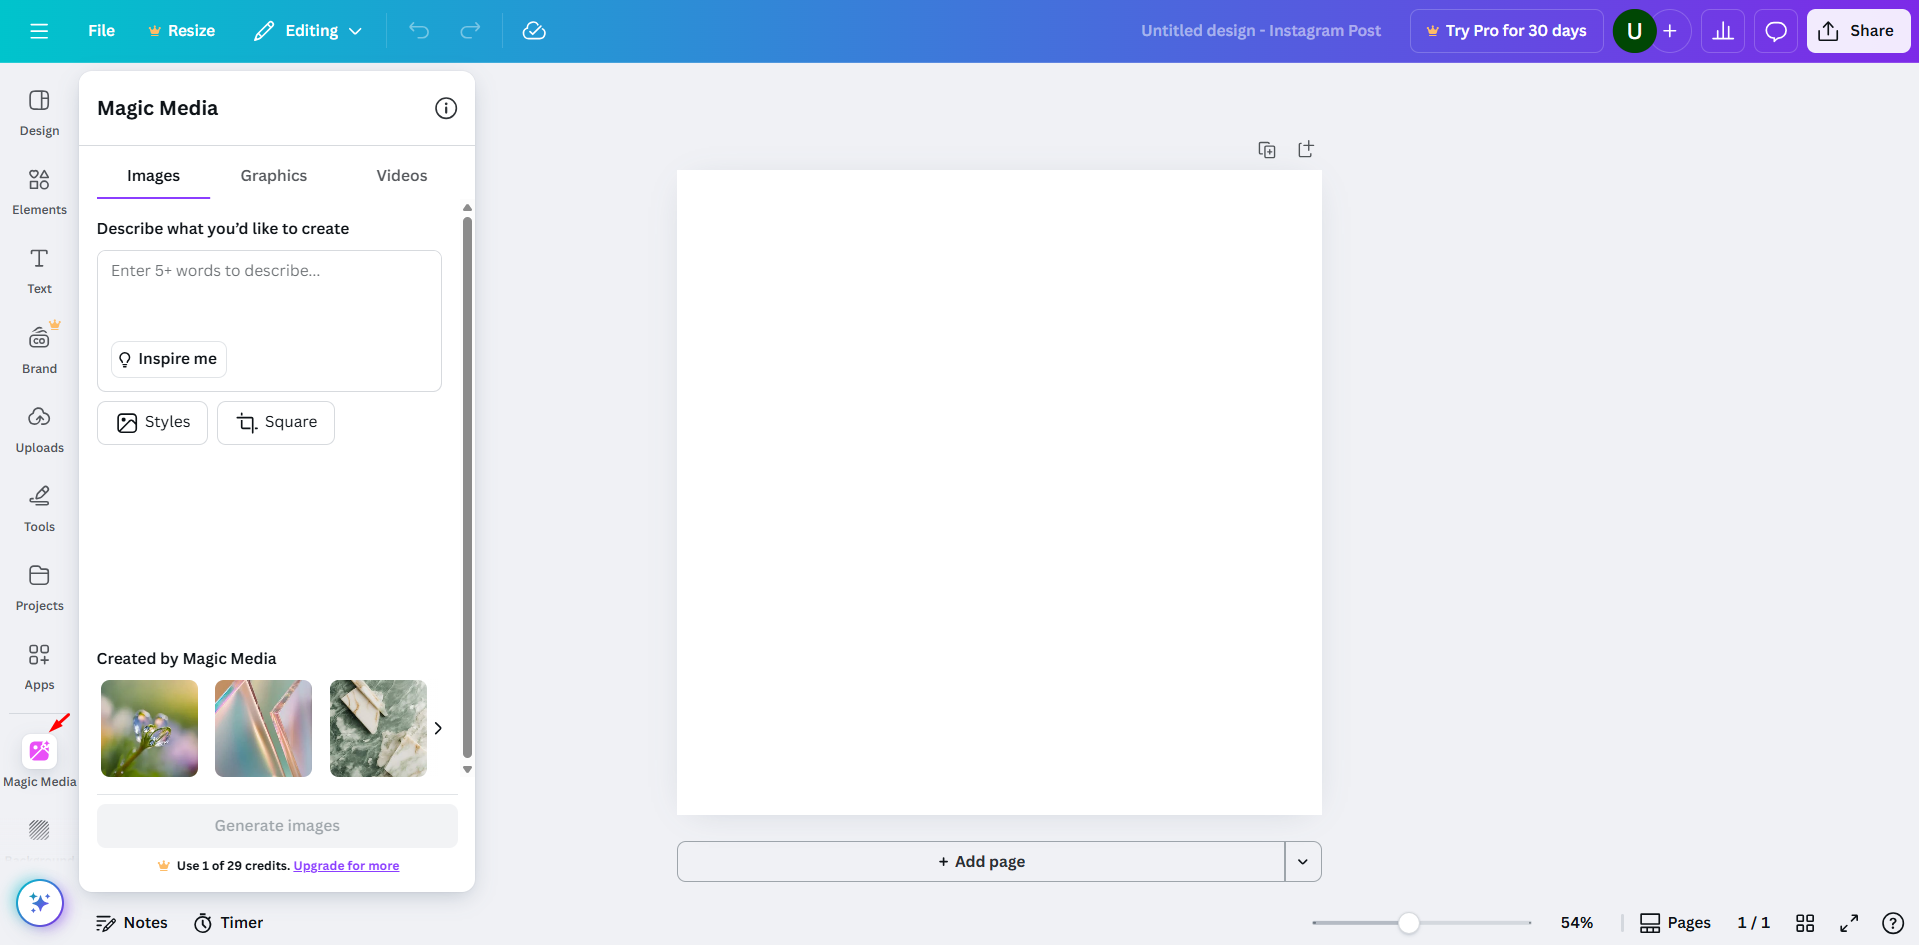Click the Try Pro for 30 days button
This screenshot has width=1919, height=945.
[1505, 31]
